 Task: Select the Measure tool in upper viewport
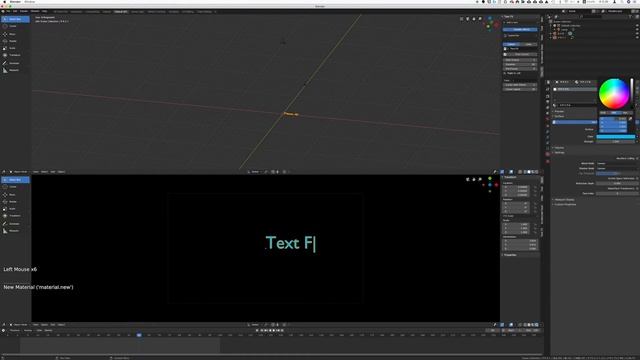click(15, 70)
